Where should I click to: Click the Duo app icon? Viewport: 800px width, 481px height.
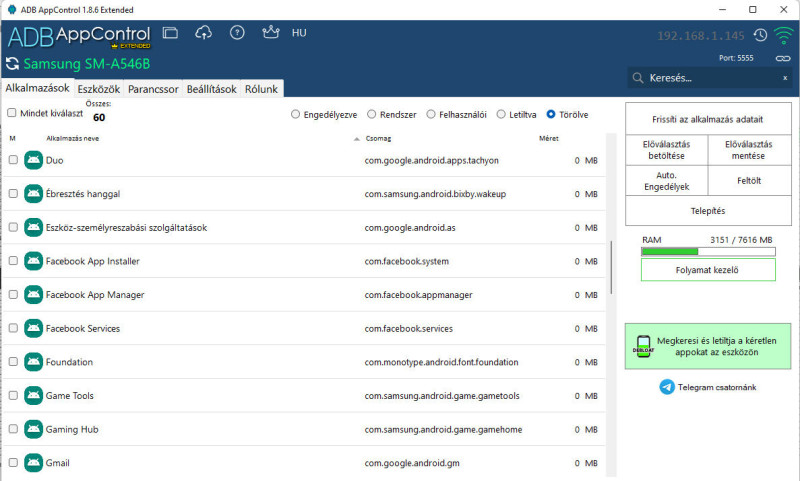[x=34, y=160]
